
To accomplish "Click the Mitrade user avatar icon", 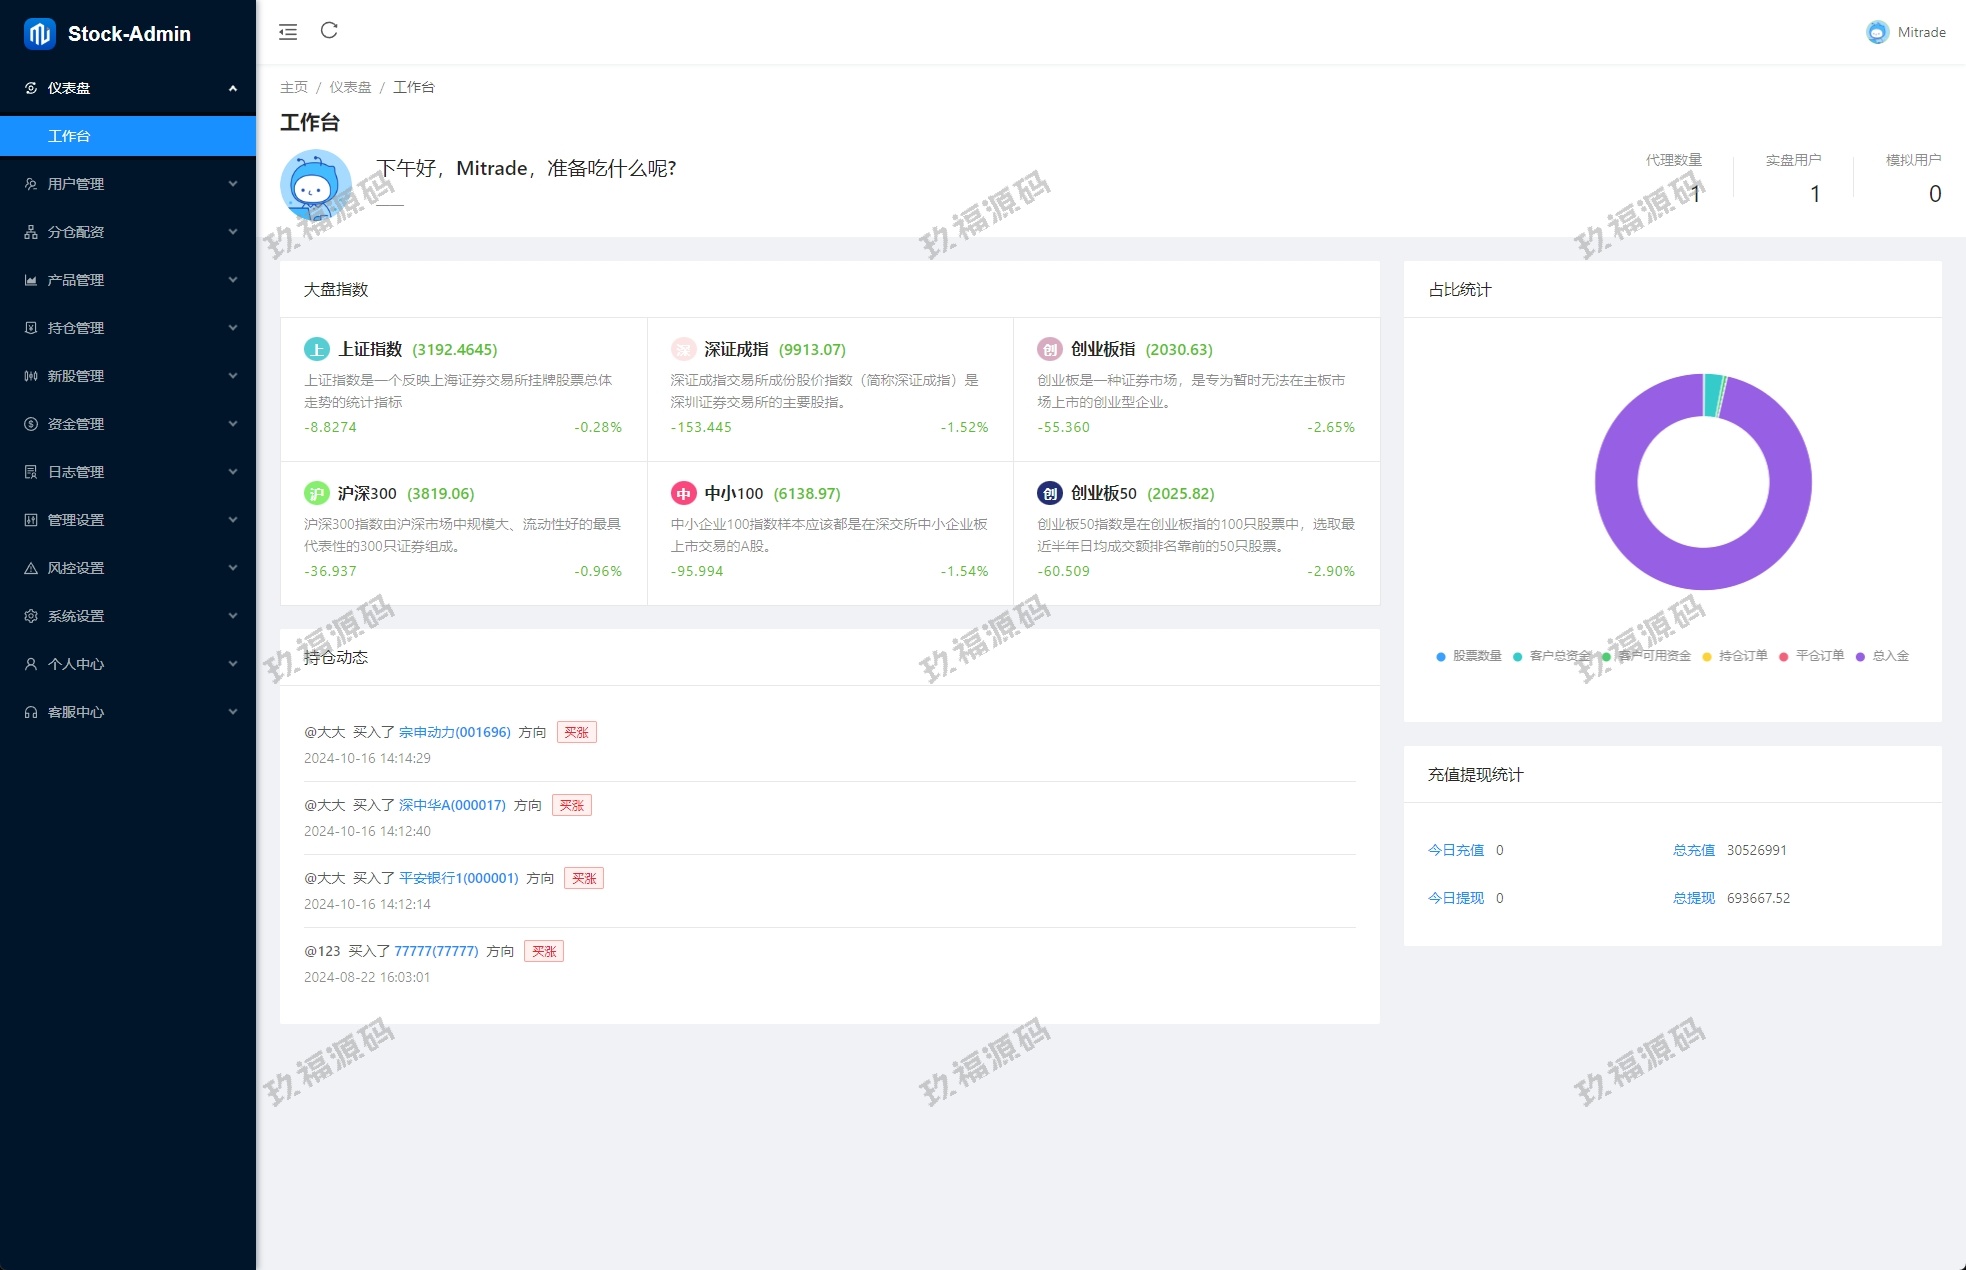I will pos(1877,32).
